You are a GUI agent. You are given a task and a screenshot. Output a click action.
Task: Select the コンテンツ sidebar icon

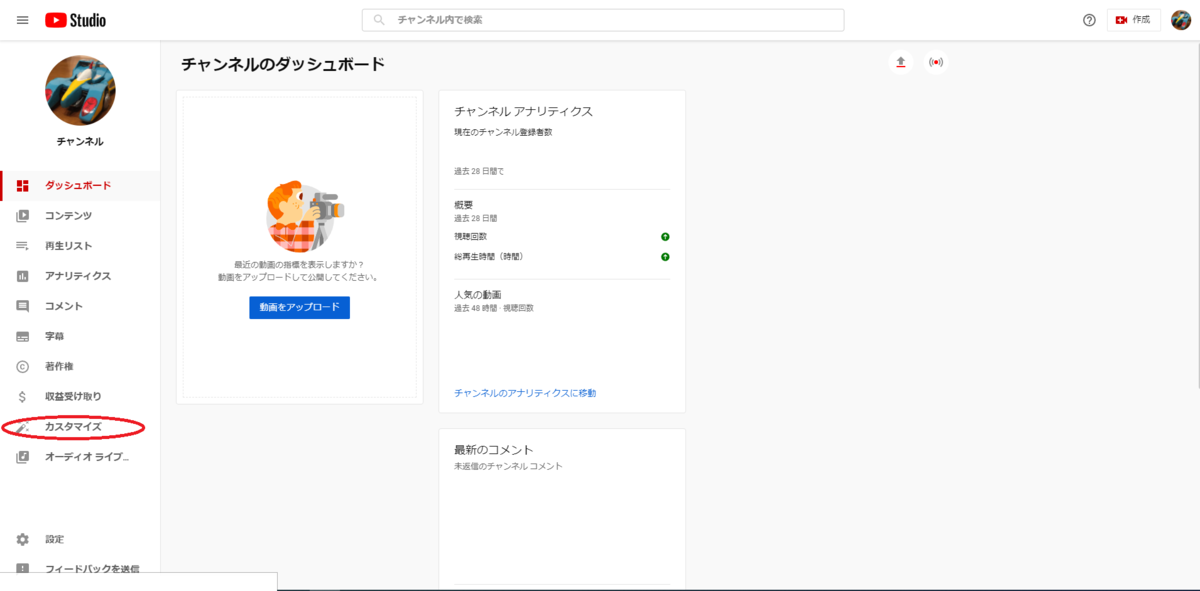22,215
